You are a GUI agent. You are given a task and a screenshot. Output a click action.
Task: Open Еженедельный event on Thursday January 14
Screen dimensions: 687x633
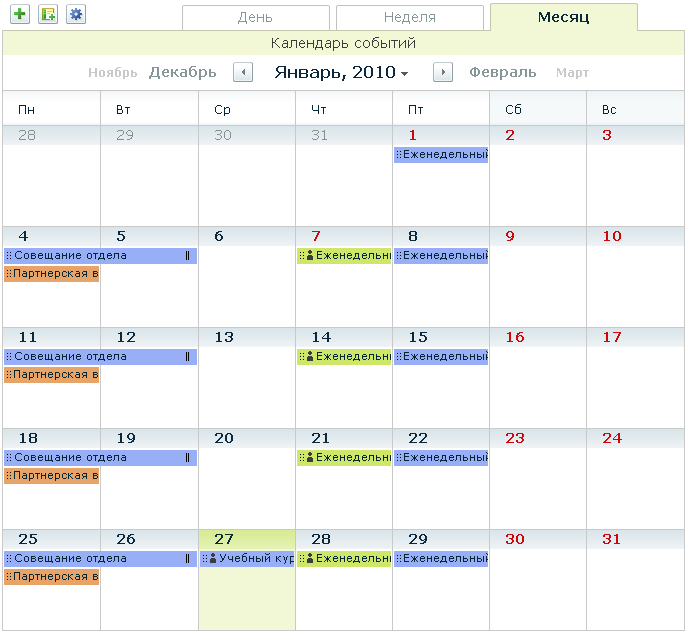tap(344, 357)
